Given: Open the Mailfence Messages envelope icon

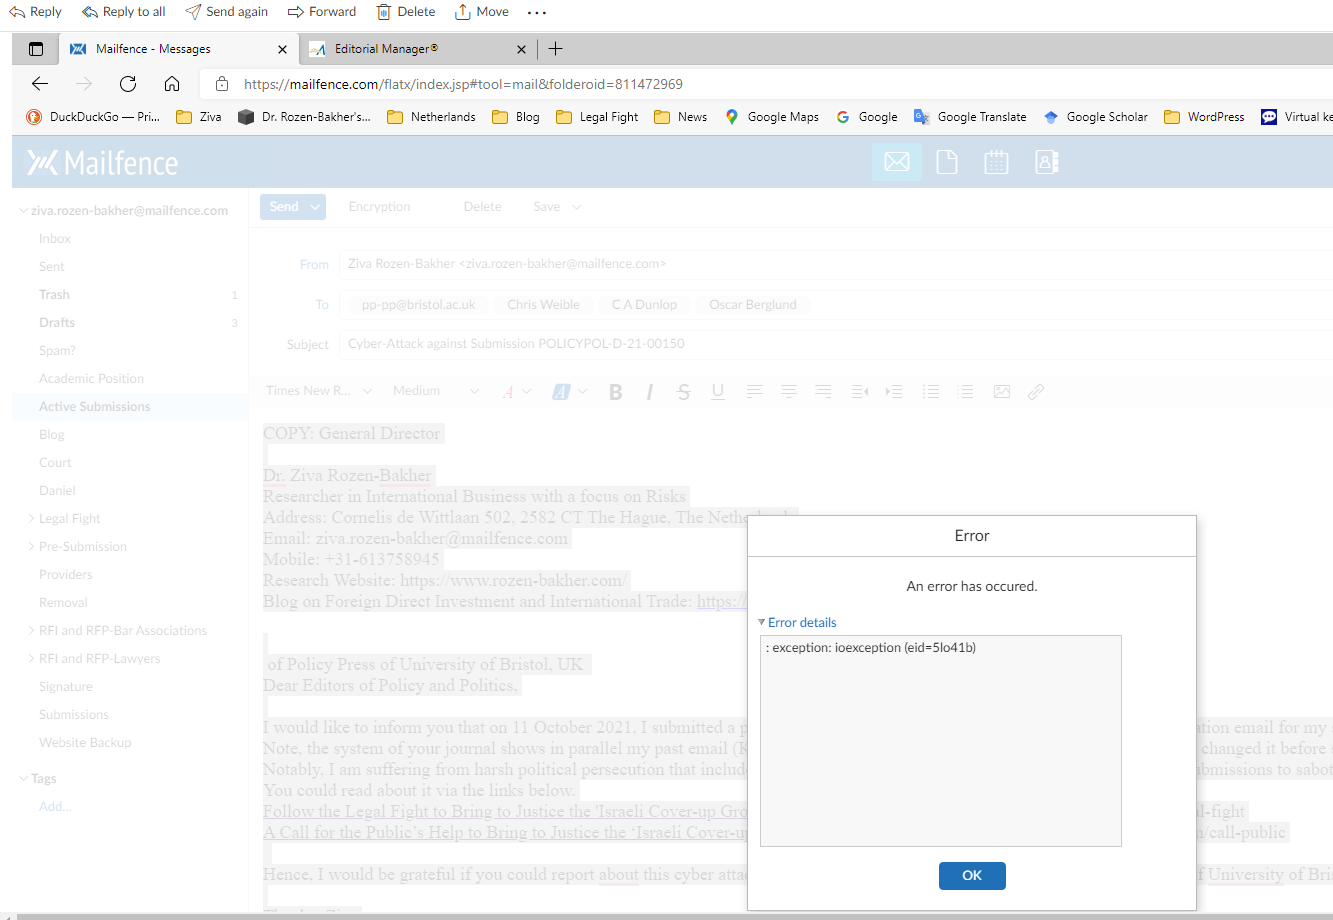Looking at the screenshot, I should [x=897, y=162].
